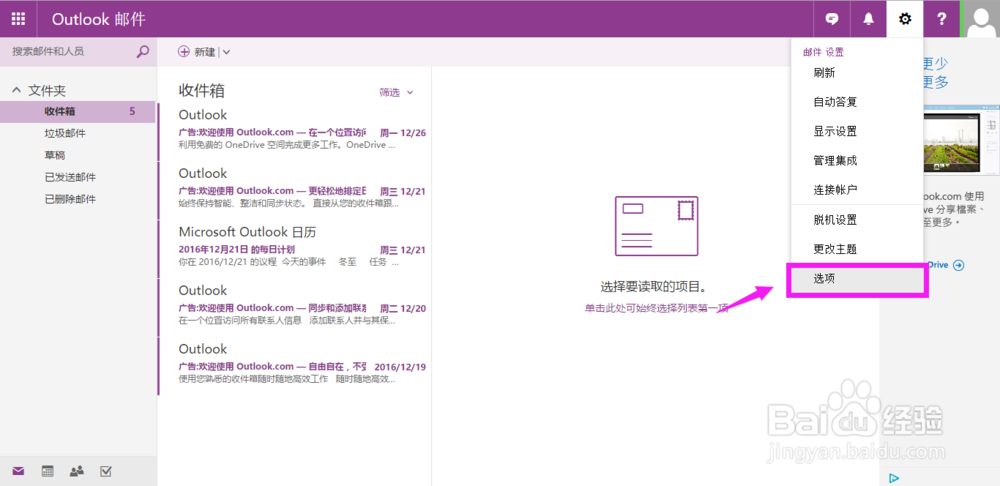This screenshot has height=486, width=1000.
Task: Expand the dropdown arrow beside 新建
Action: [226, 52]
